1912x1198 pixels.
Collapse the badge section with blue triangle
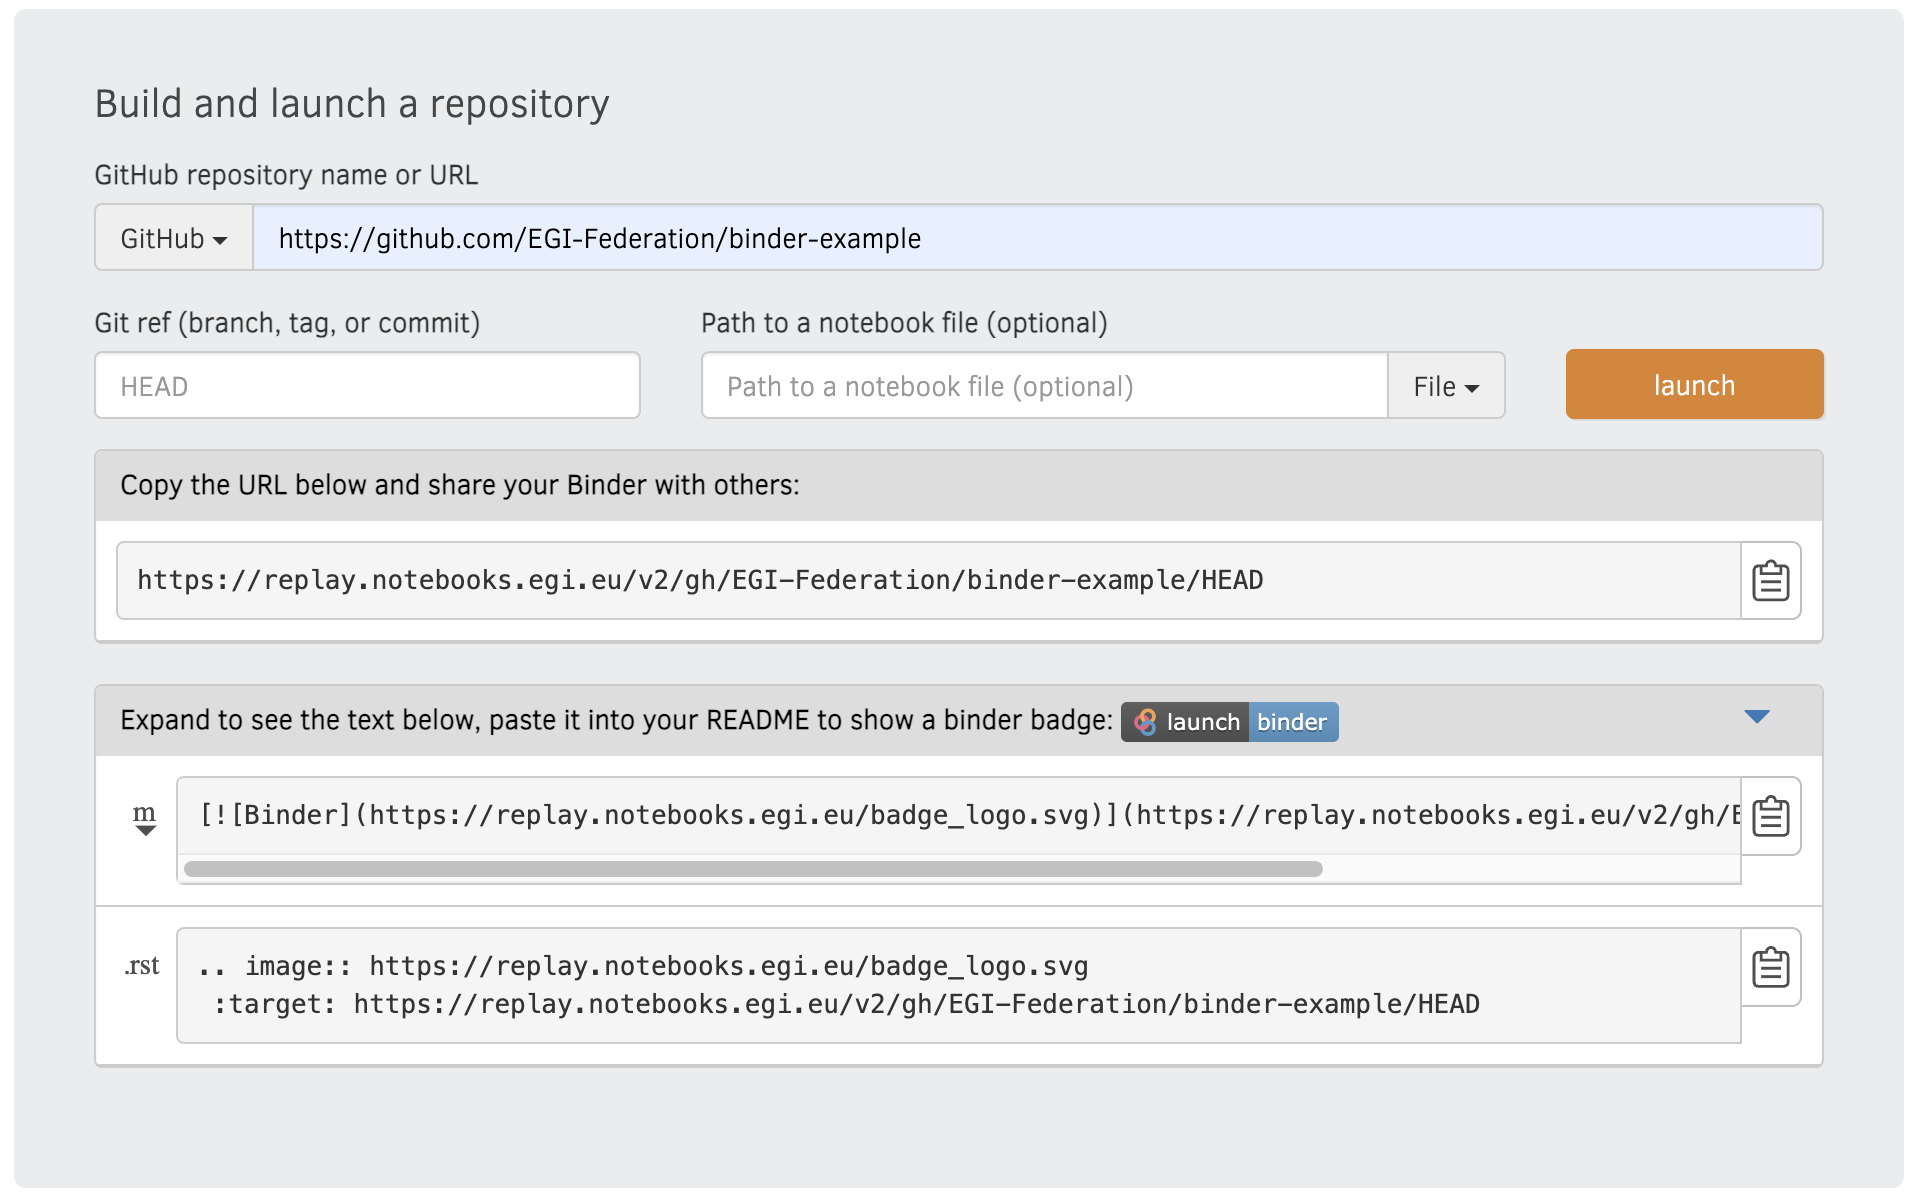tap(1756, 717)
